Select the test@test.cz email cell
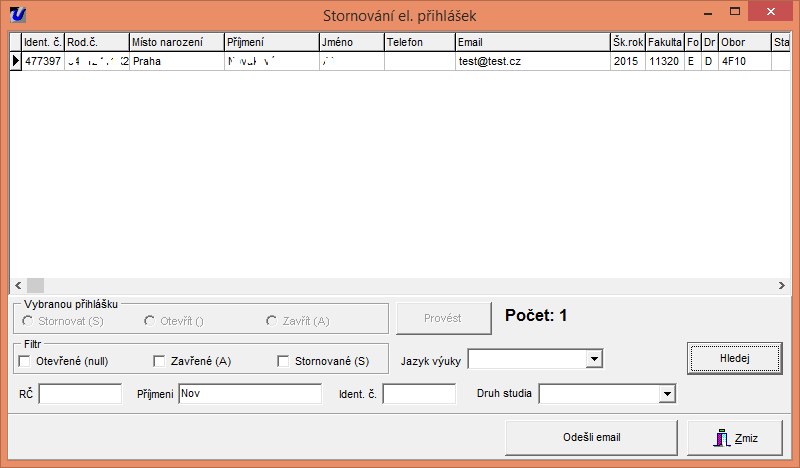The height and width of the screenshot is (468, 800). (531, 61)
